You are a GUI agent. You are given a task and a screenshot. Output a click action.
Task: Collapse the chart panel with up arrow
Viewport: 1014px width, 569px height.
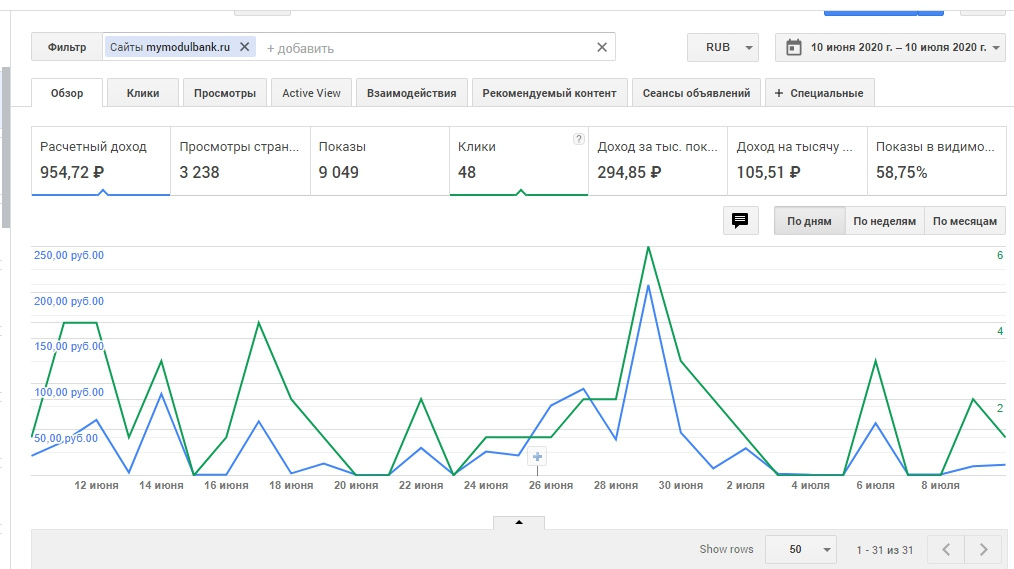point(518,522)
